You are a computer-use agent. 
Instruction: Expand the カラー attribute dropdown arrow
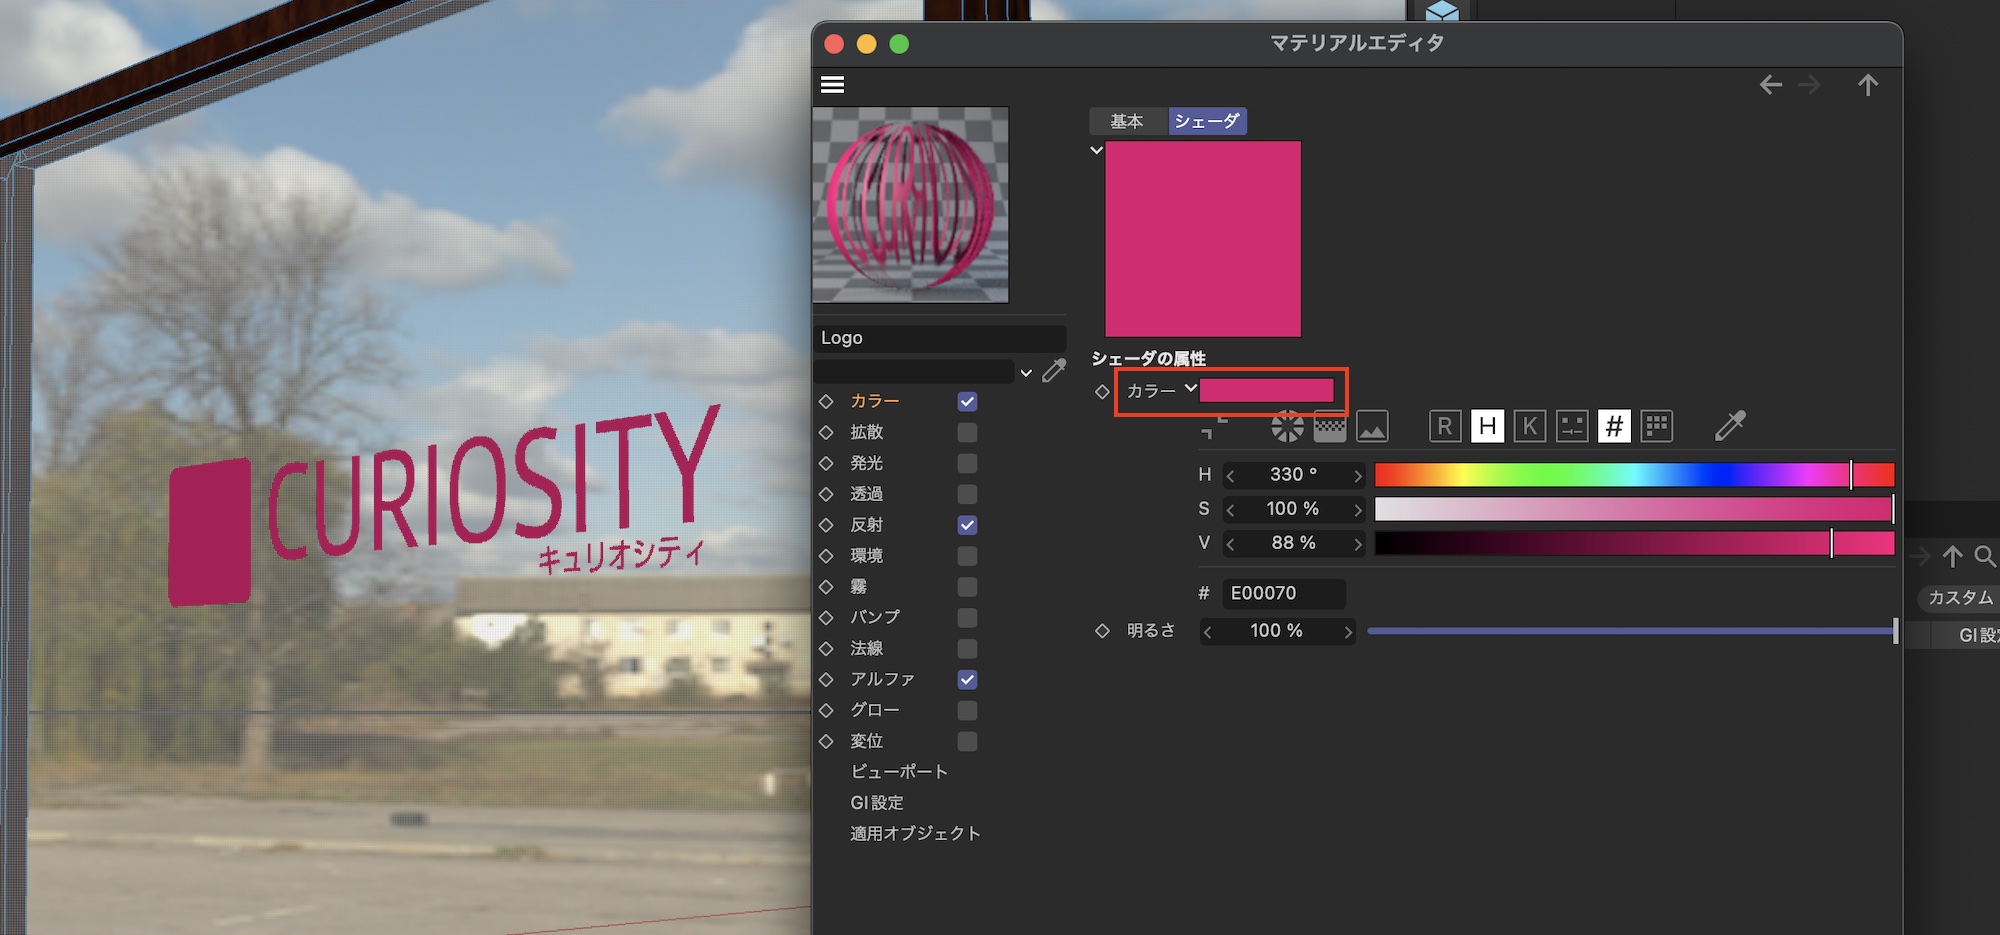click(1190, 389)
